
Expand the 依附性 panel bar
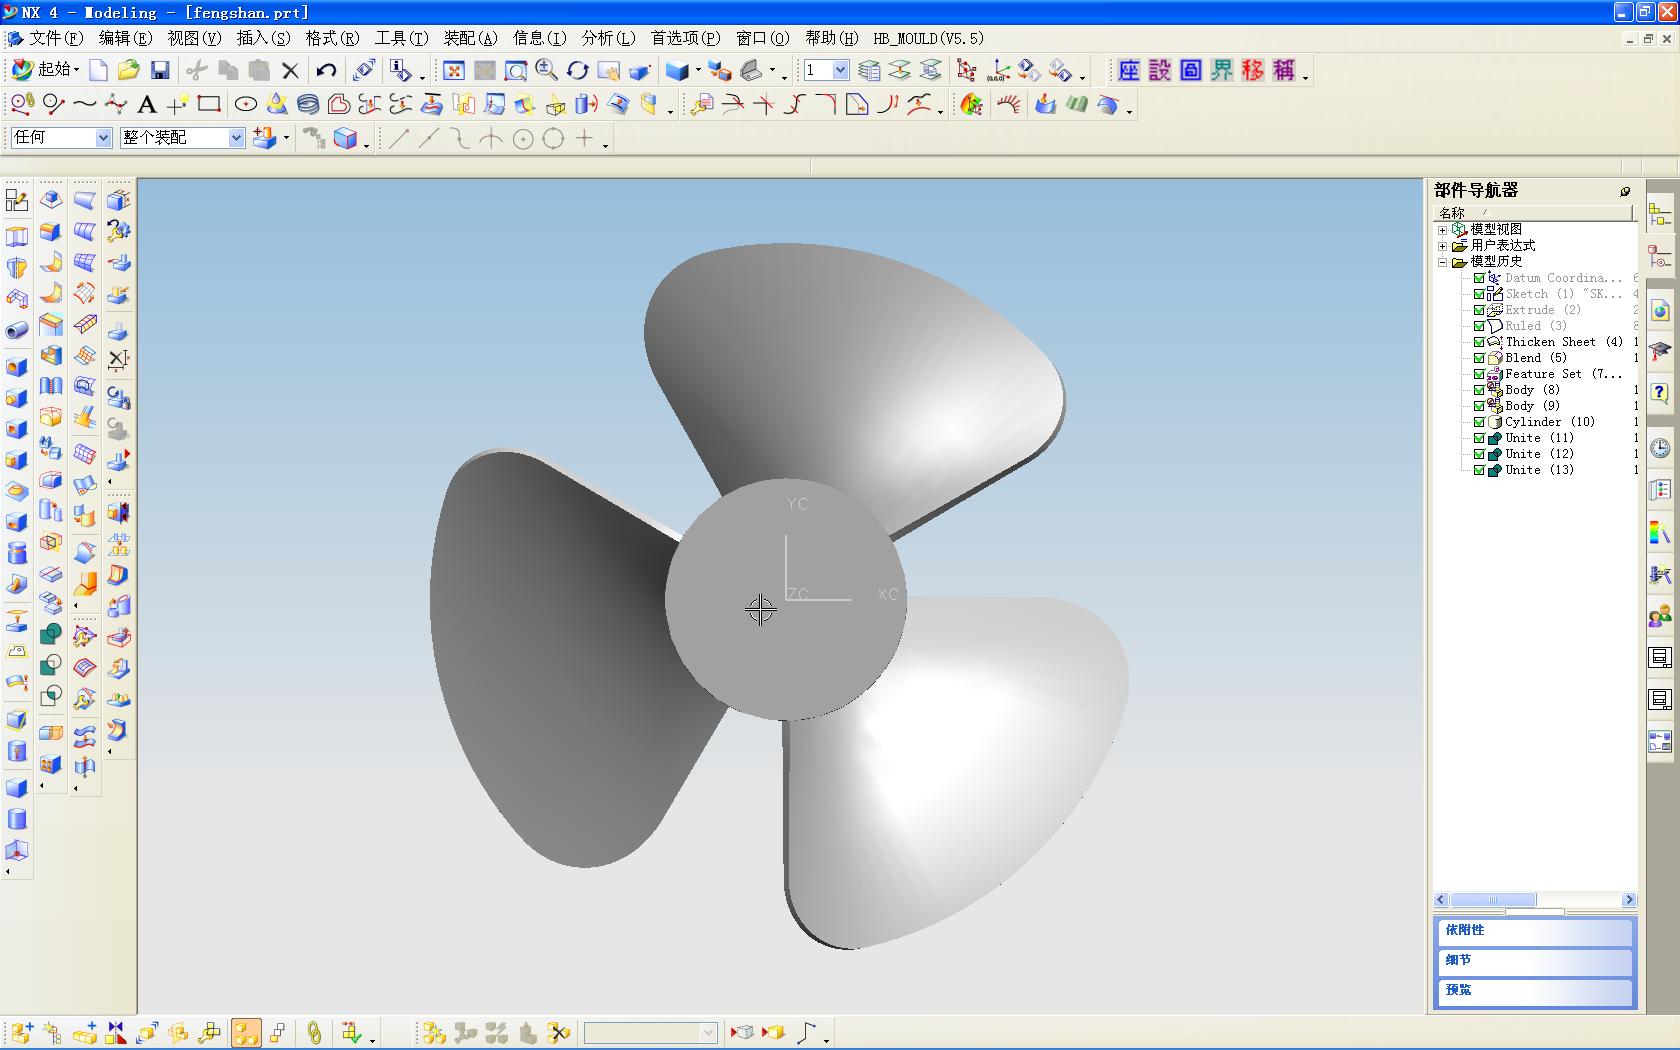1535,931
